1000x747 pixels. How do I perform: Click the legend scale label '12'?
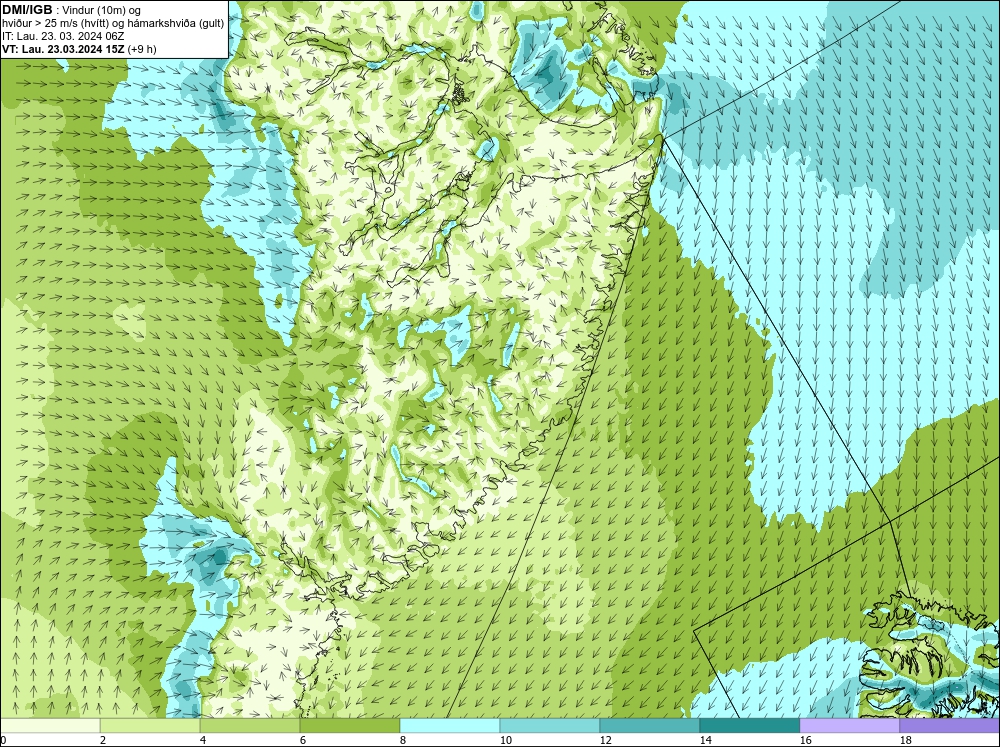coord(606,740)
